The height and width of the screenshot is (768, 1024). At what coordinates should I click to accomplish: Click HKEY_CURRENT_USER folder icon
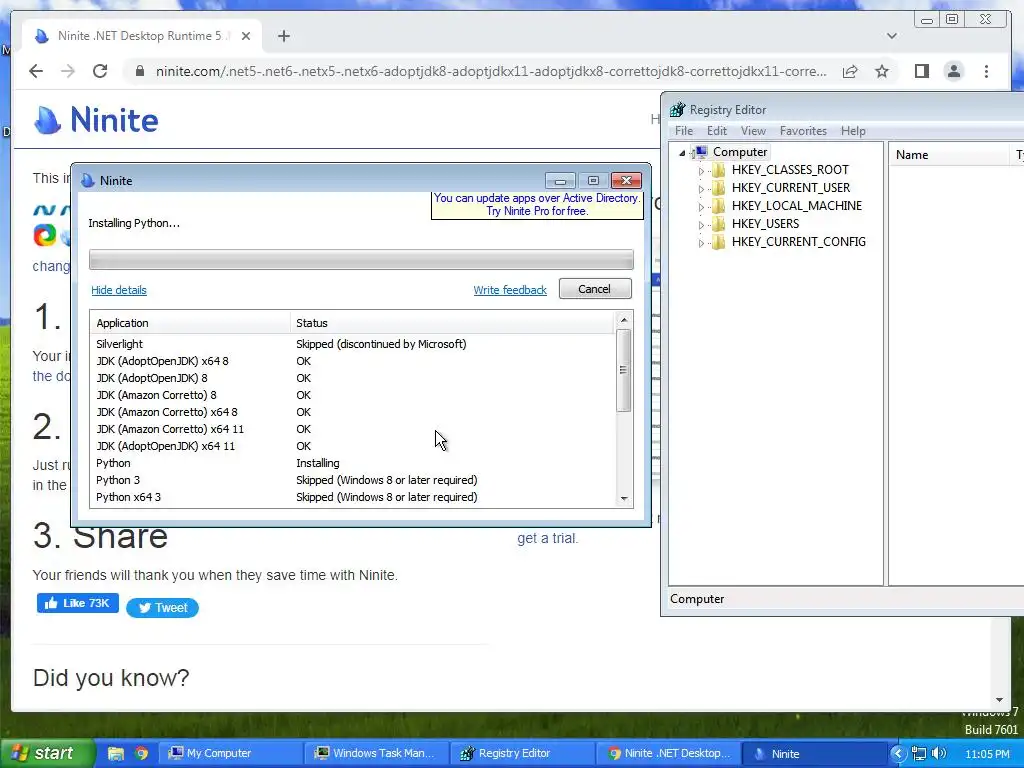718,188
